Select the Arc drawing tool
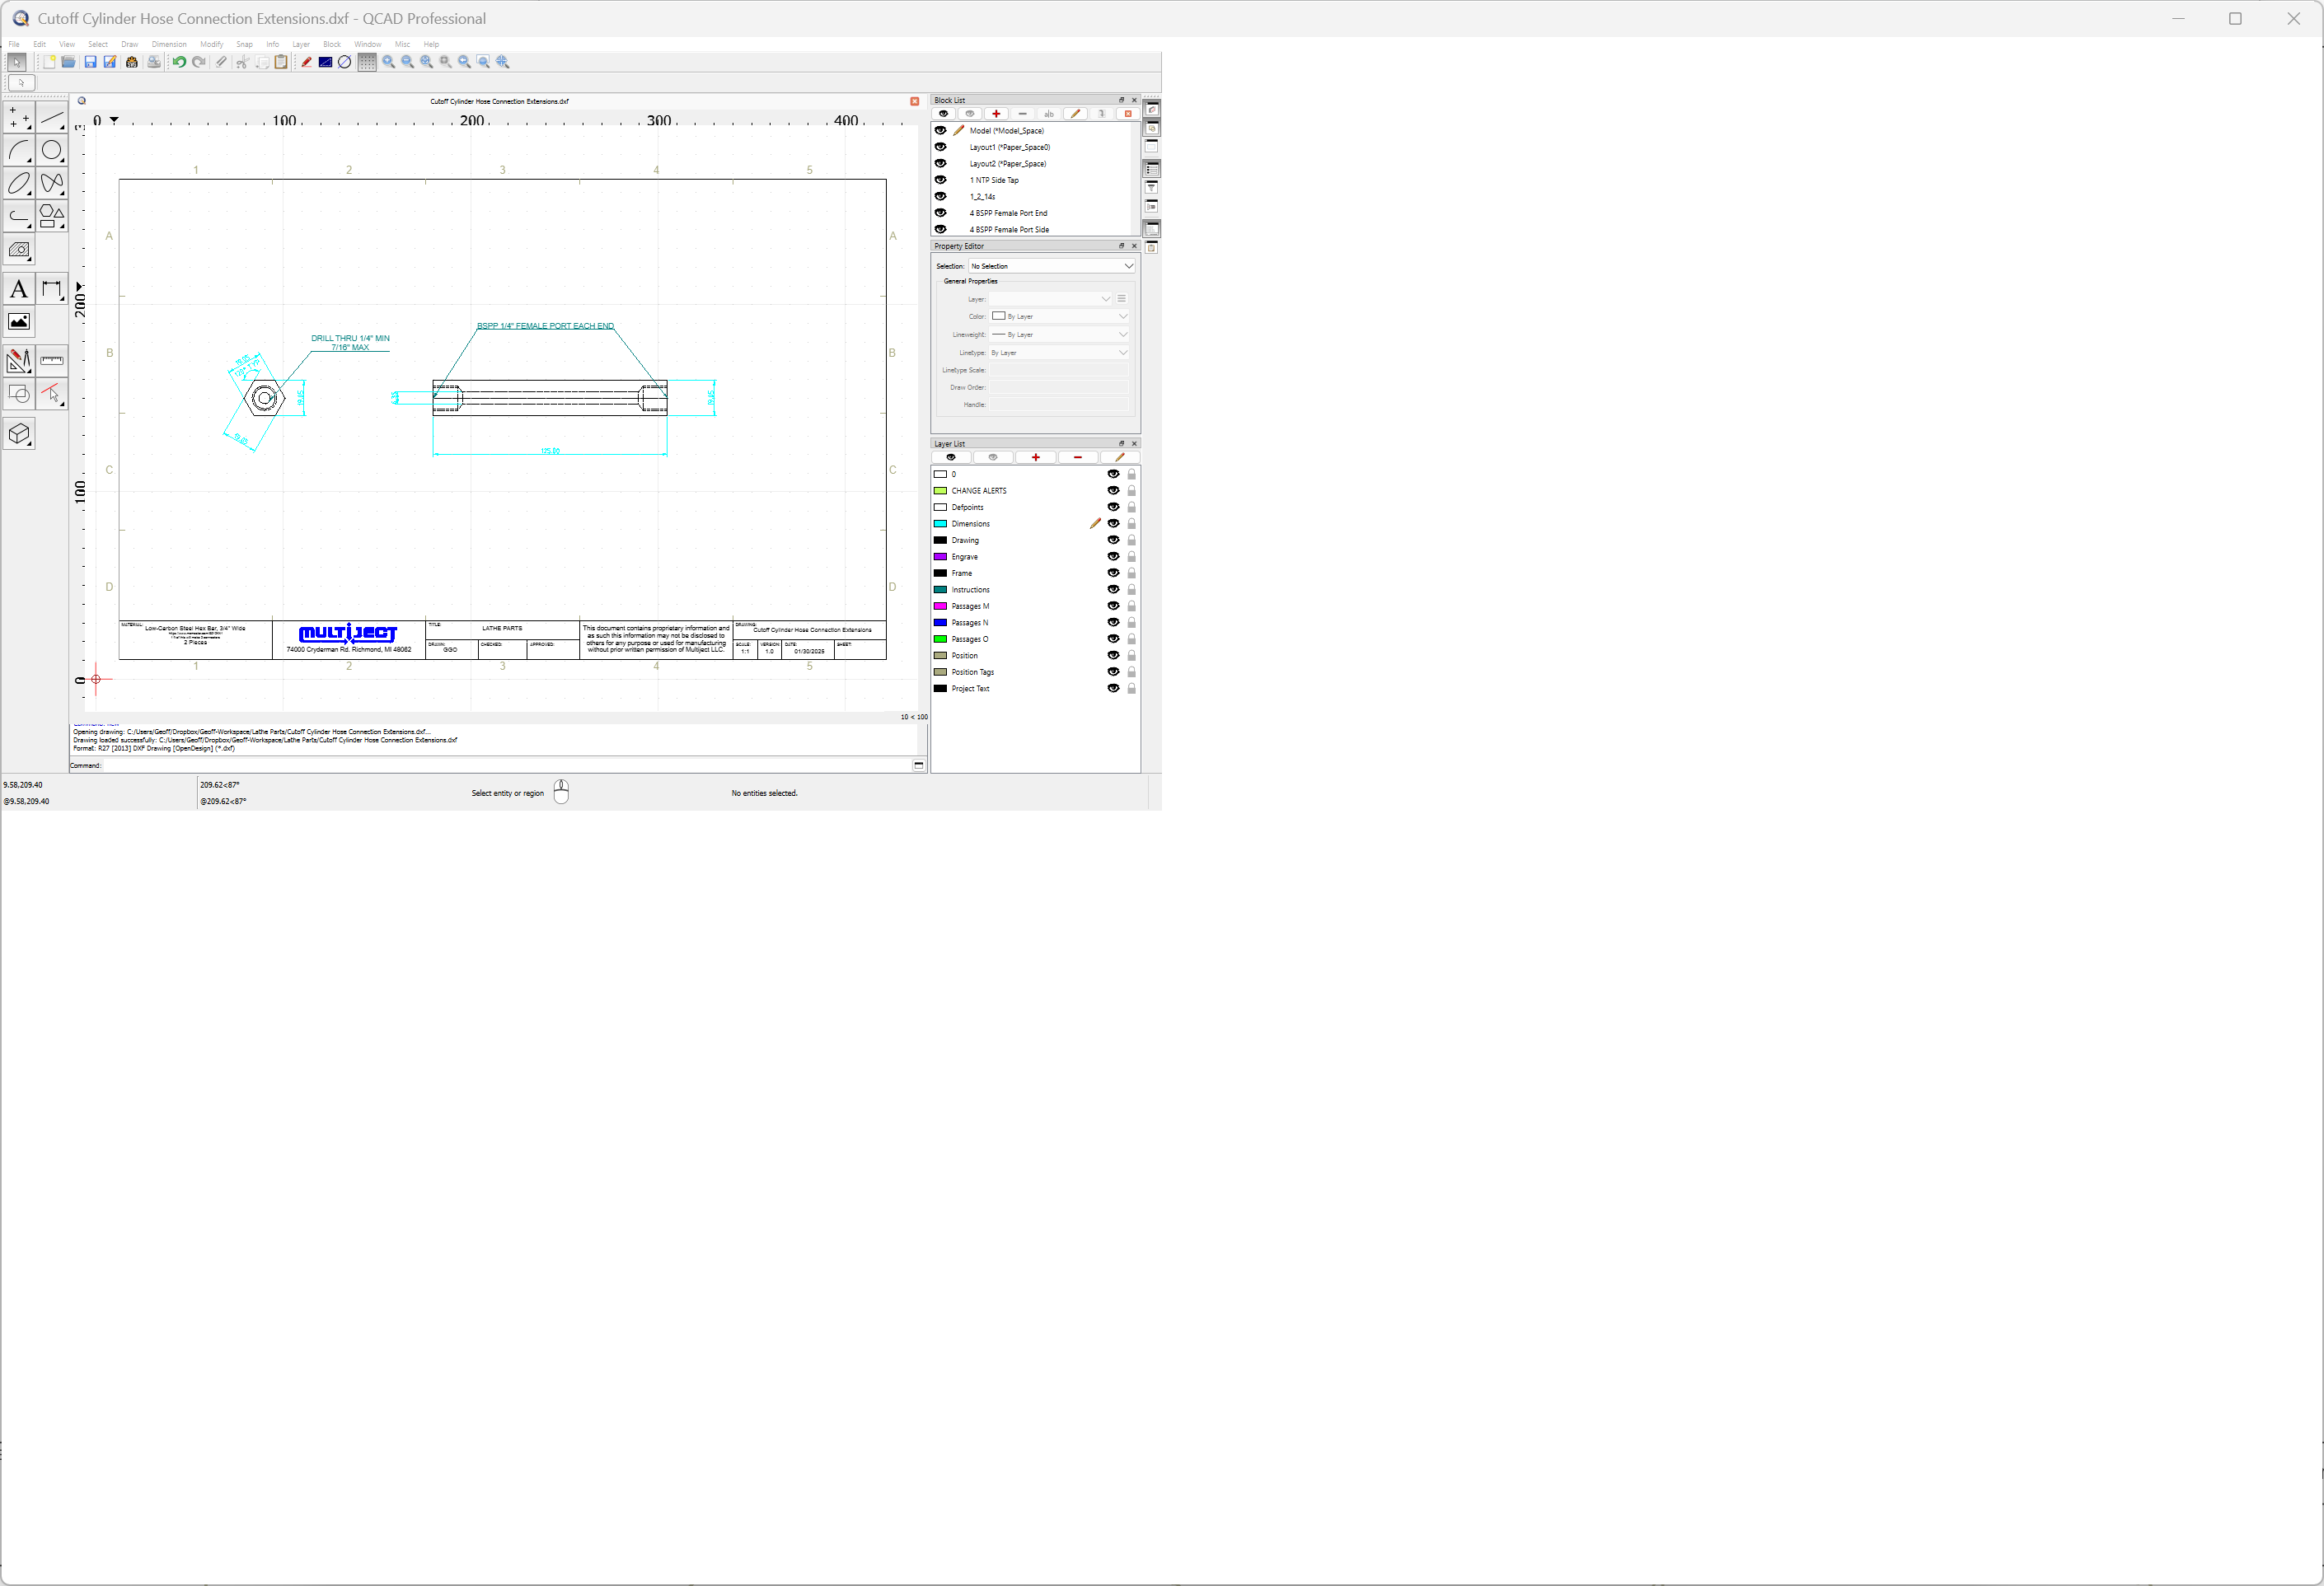2324x1586 pixels. 19,151
